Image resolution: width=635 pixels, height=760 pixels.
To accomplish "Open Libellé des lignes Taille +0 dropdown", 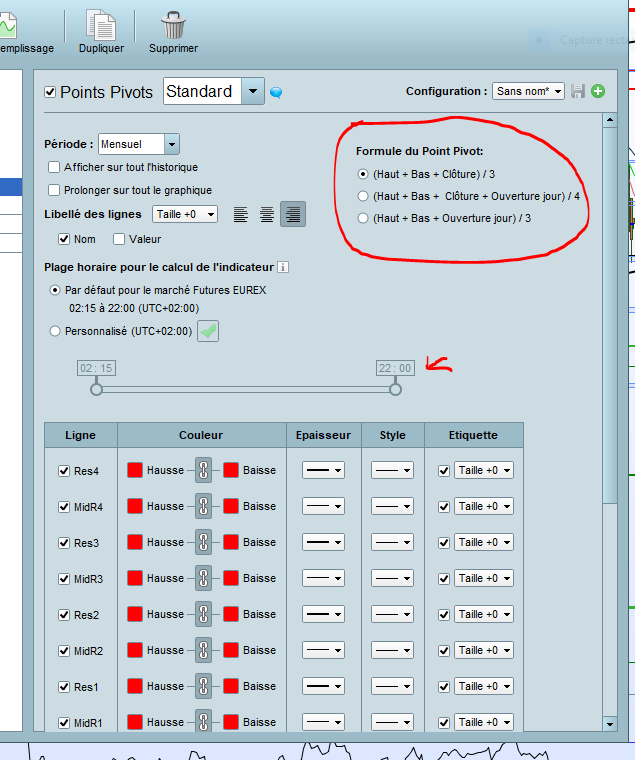I will [x=185, y=214].
